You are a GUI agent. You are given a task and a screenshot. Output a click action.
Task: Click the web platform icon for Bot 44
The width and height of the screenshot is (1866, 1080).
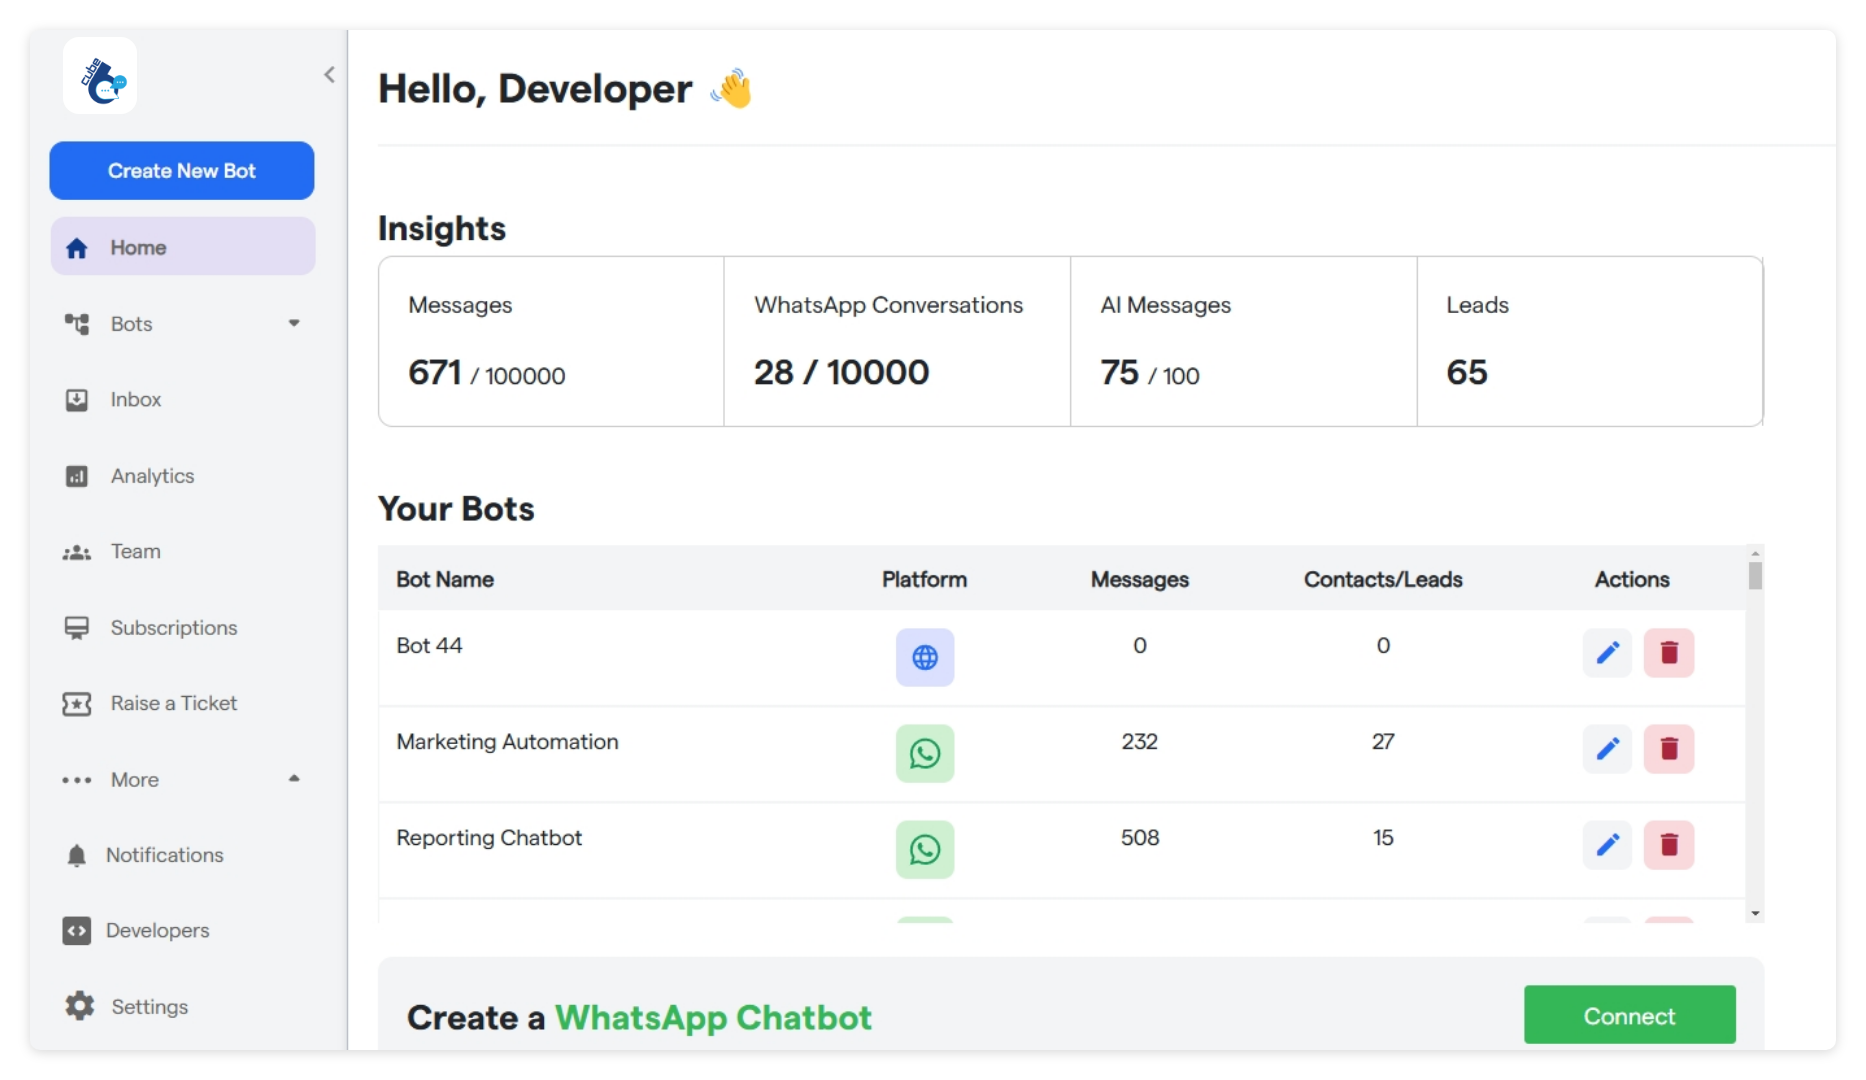coord(925,657)
